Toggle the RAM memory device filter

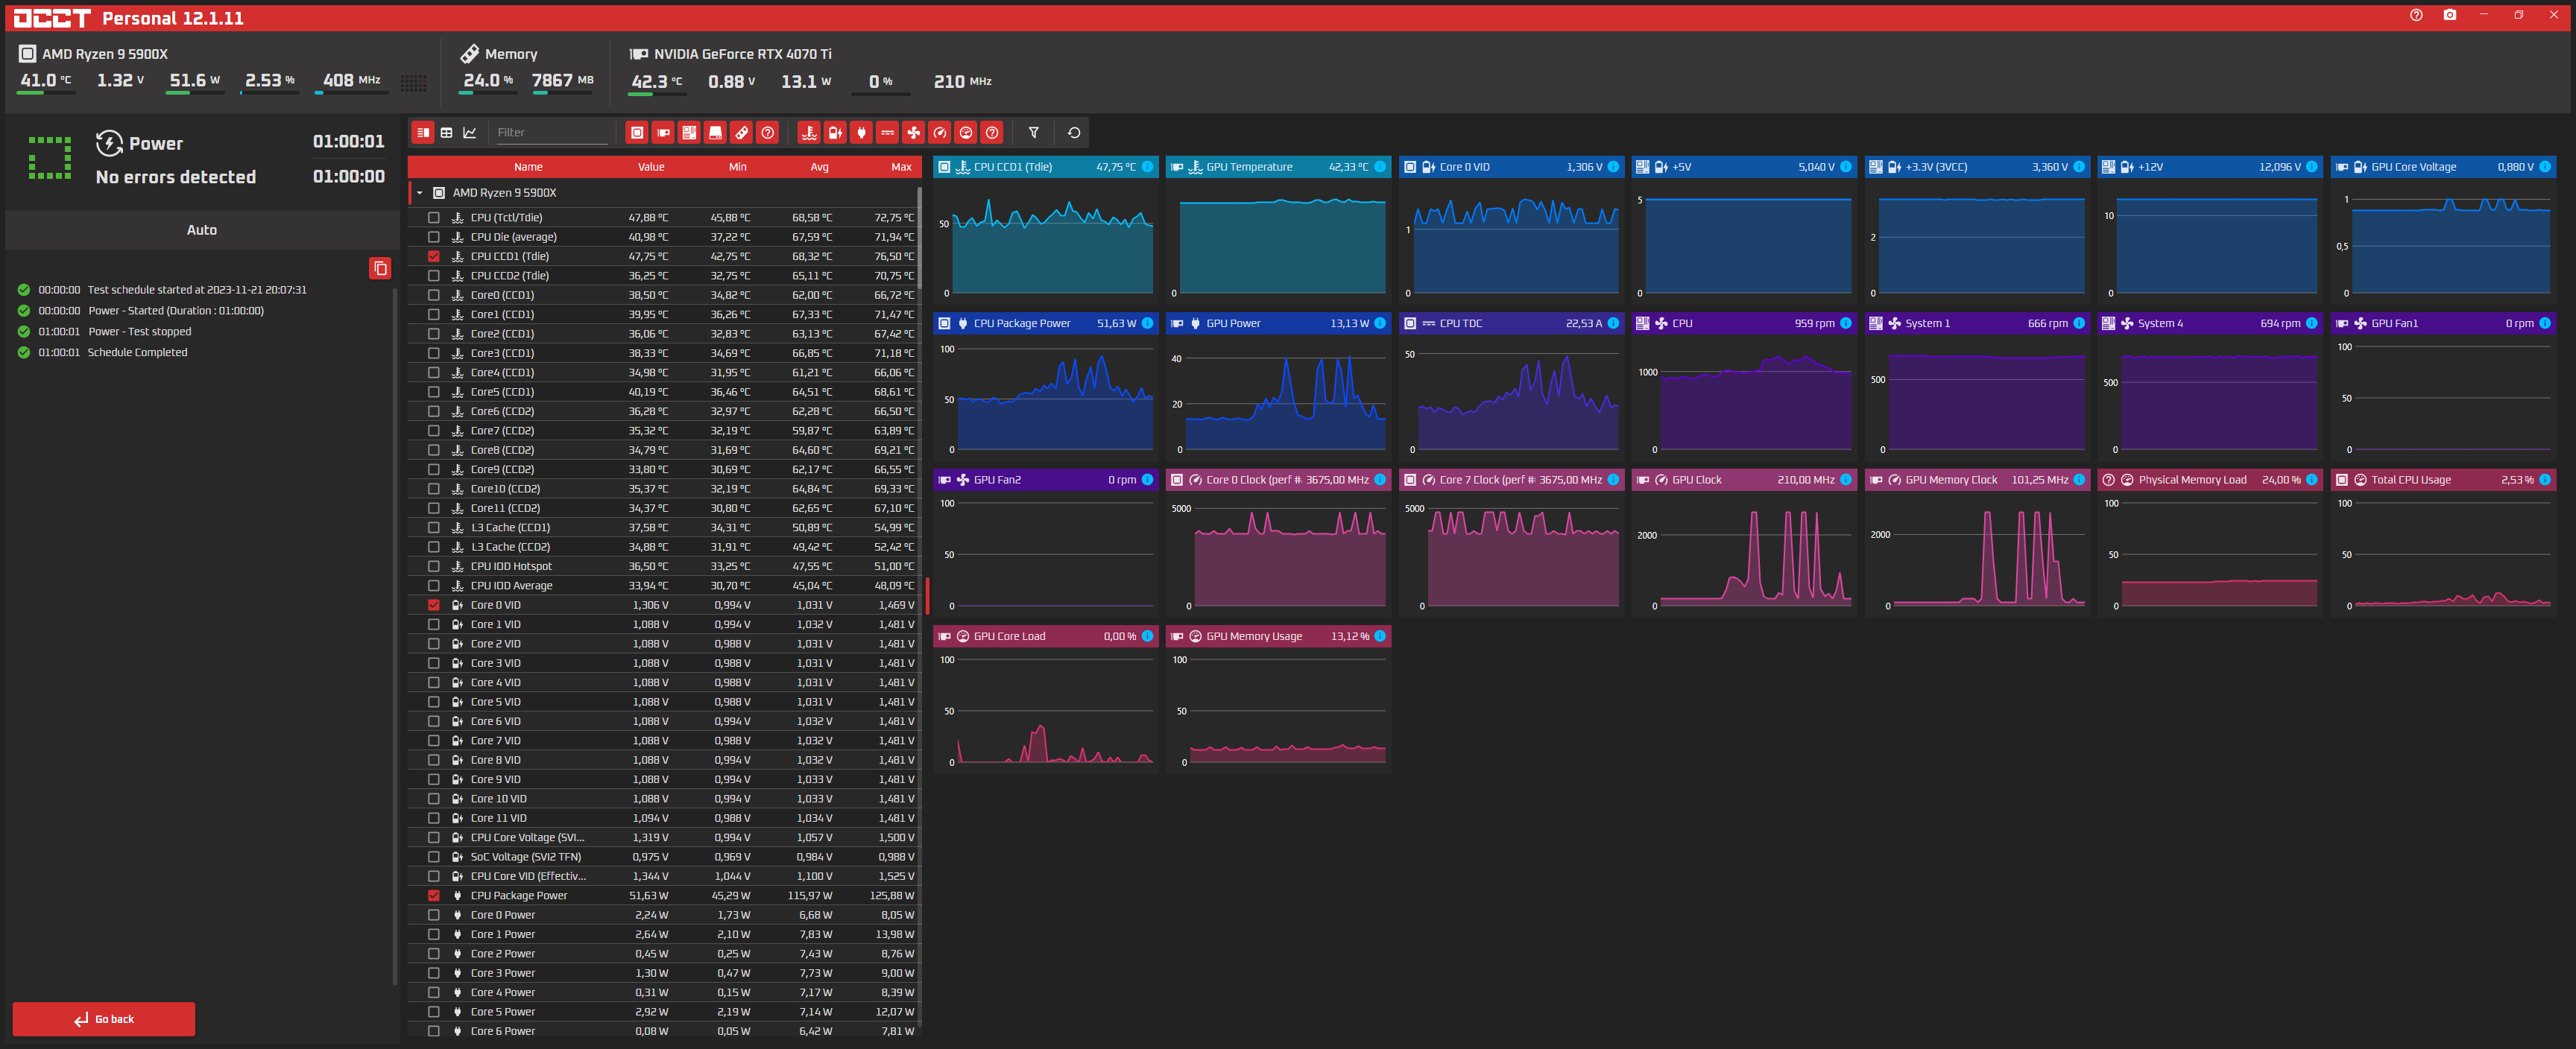tap(741, 132)
